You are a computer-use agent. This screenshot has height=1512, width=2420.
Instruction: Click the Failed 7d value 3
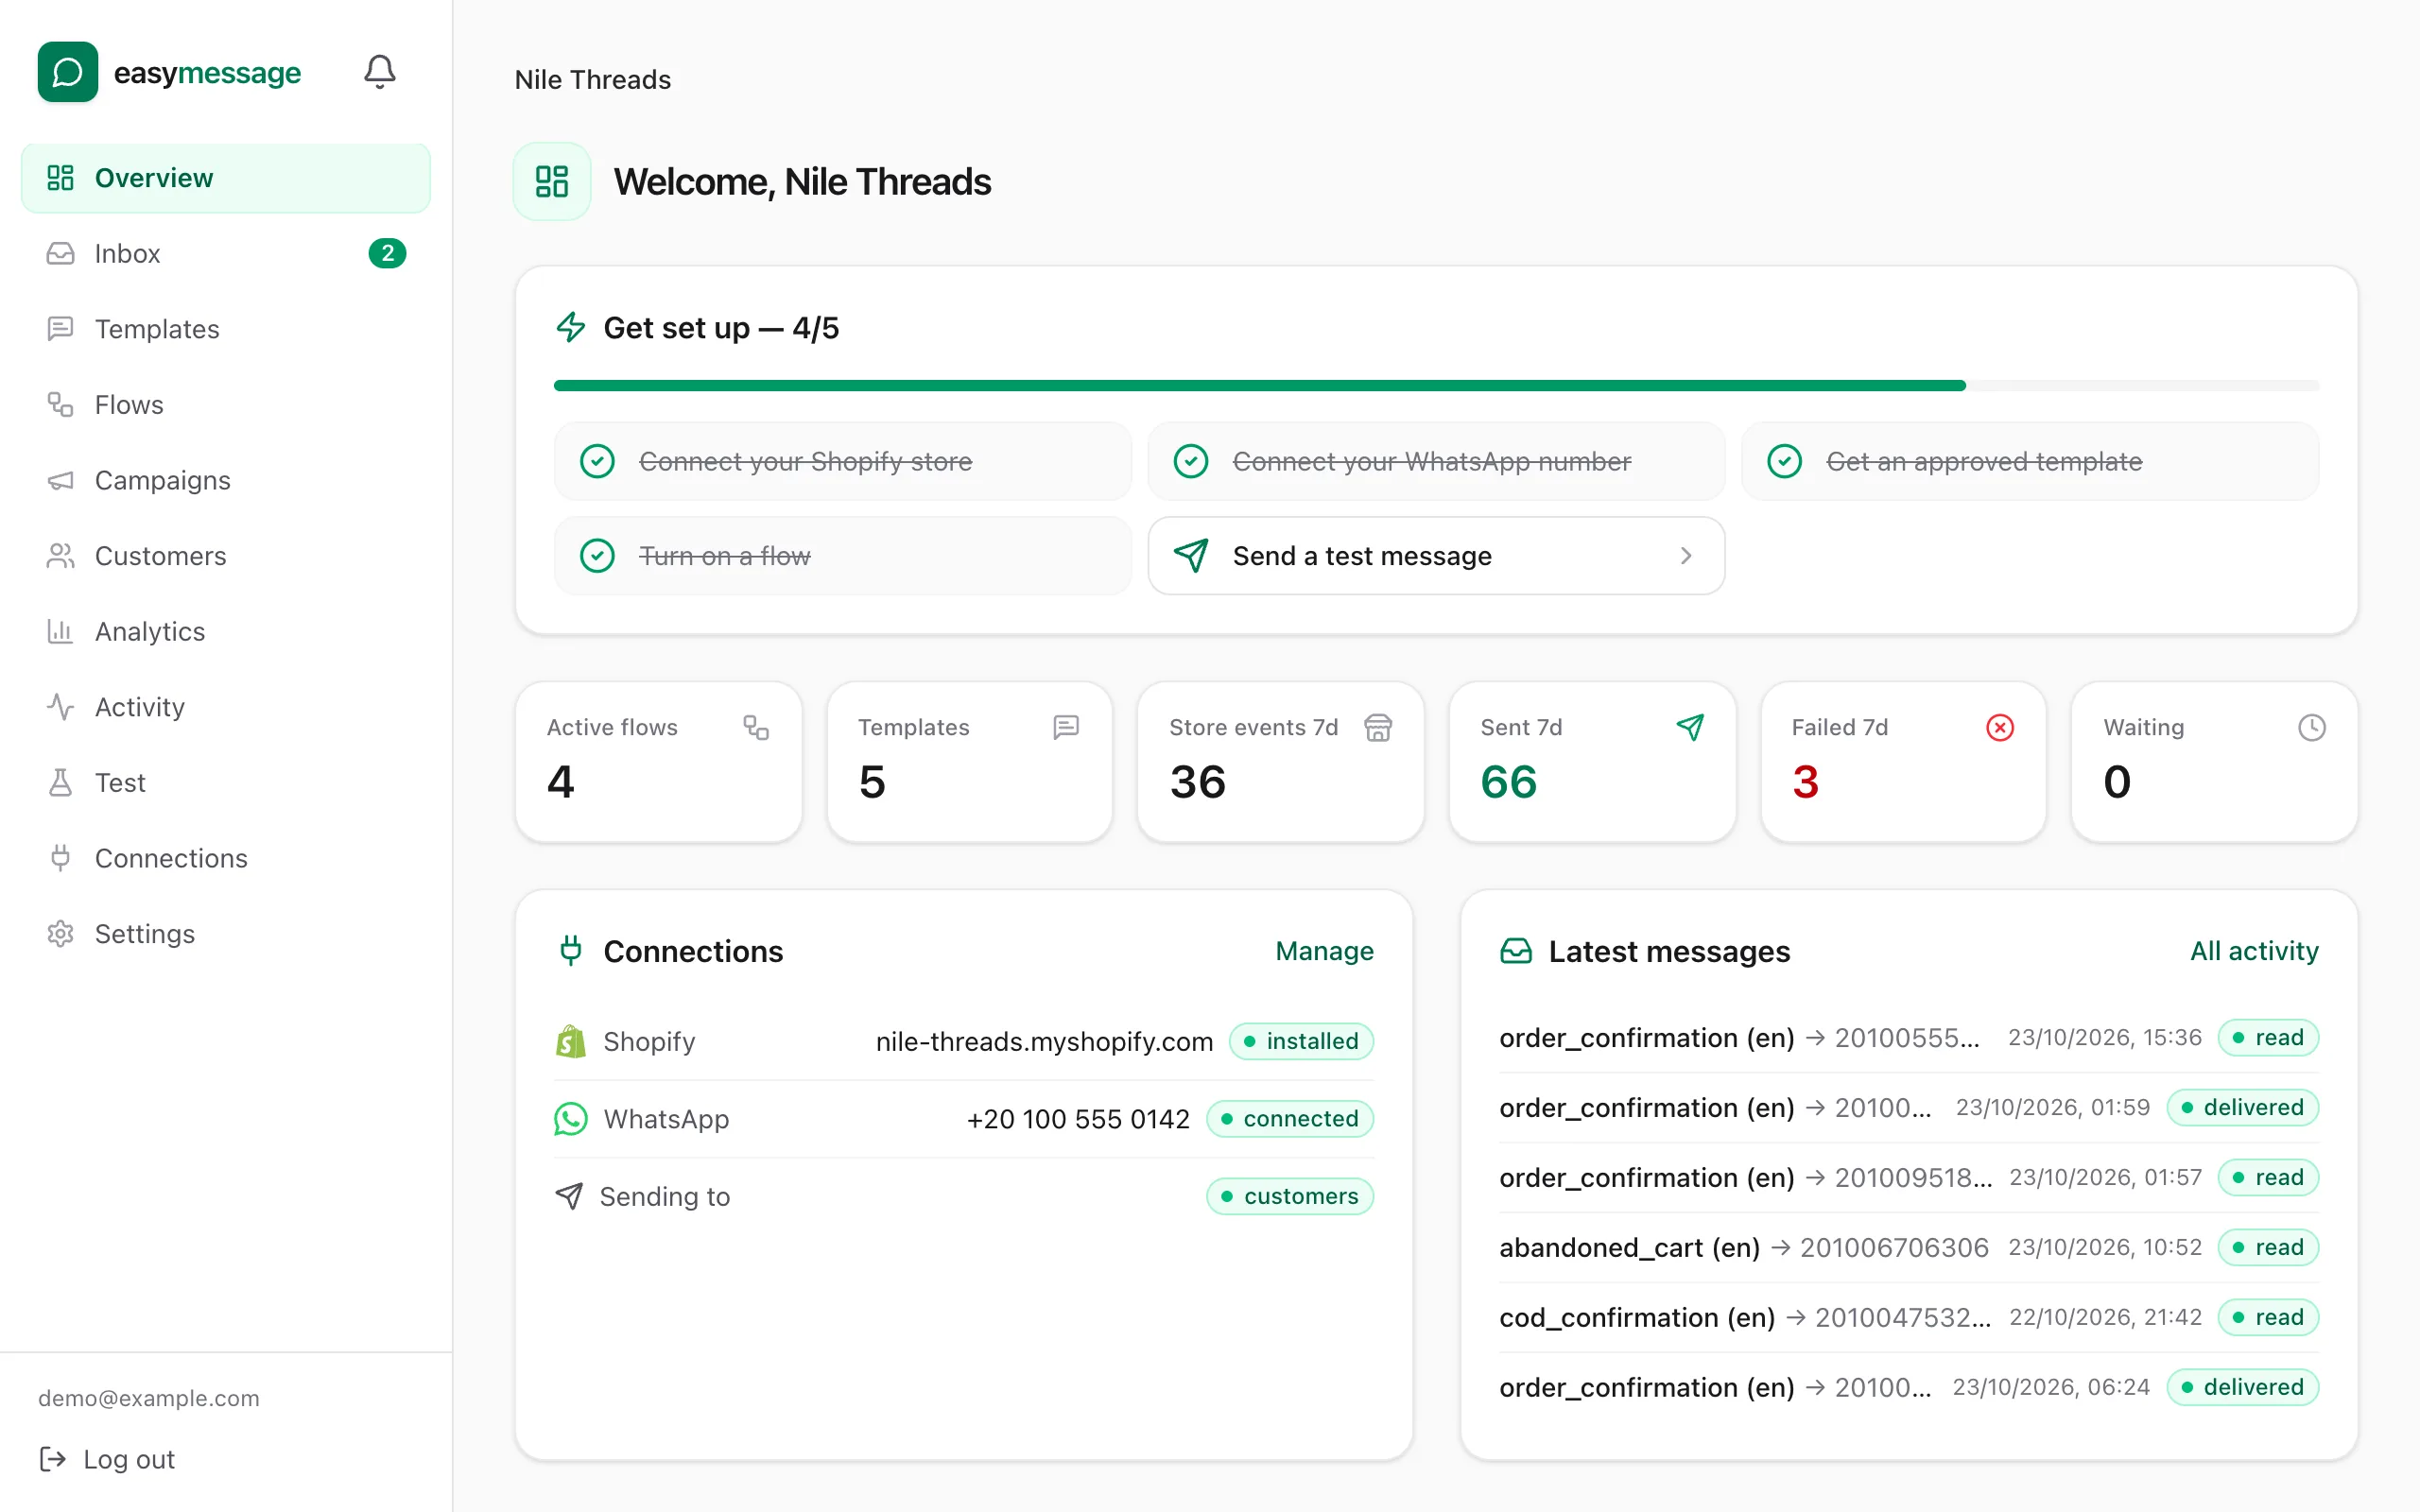(1805, 781)
